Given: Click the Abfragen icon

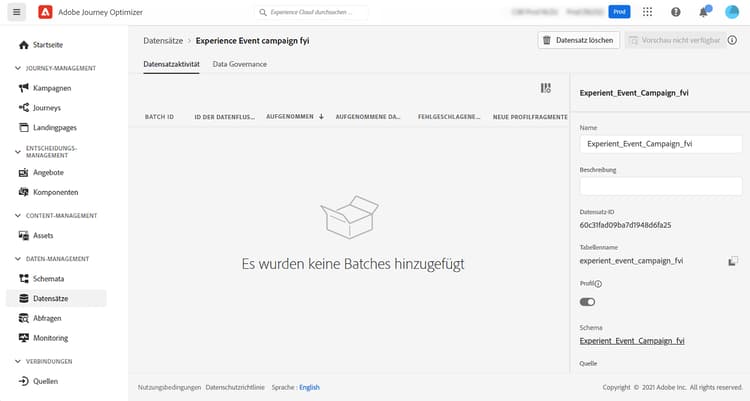Looking at the screenshot, I should coord(23,318).
